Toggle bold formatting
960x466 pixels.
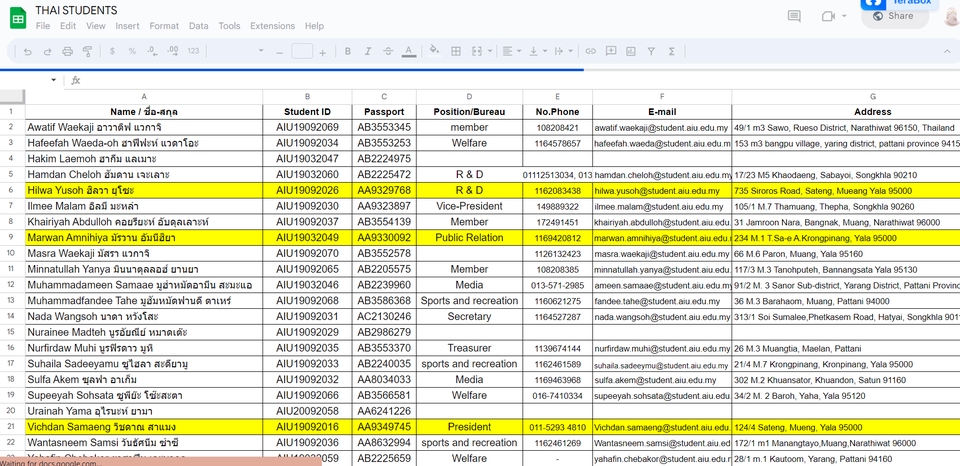pyautogui.click(x=348, y=51)
